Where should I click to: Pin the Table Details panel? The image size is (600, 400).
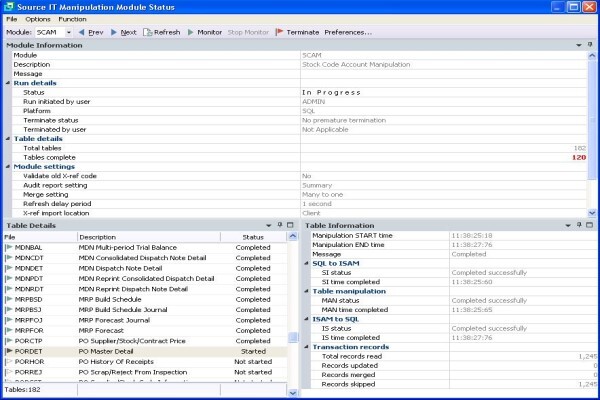[280, 225]
